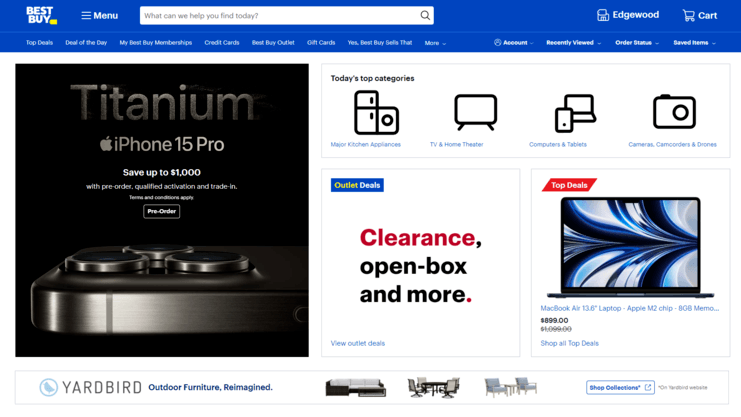Click the Yardbird logo

[90, 387]
